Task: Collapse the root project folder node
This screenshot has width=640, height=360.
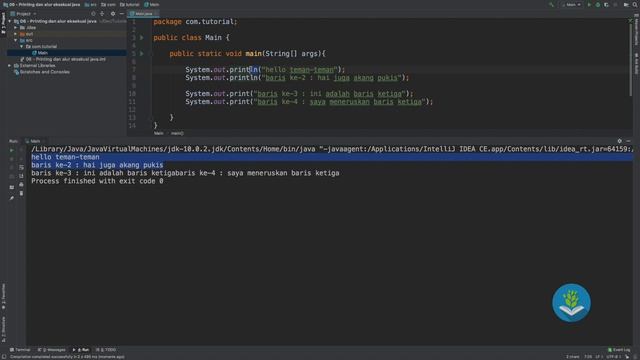Action: pos(10,21)
